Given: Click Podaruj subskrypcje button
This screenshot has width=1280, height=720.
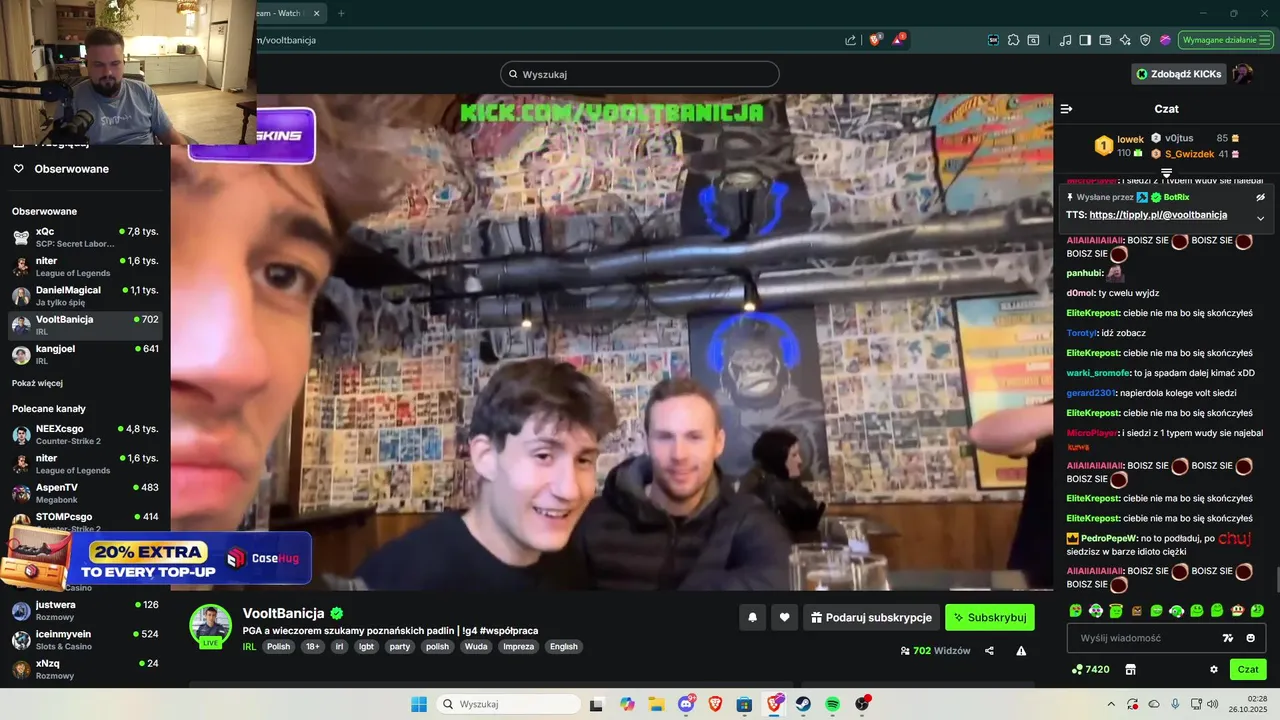Looking at the screenshot, I should [x=871, y=618].
